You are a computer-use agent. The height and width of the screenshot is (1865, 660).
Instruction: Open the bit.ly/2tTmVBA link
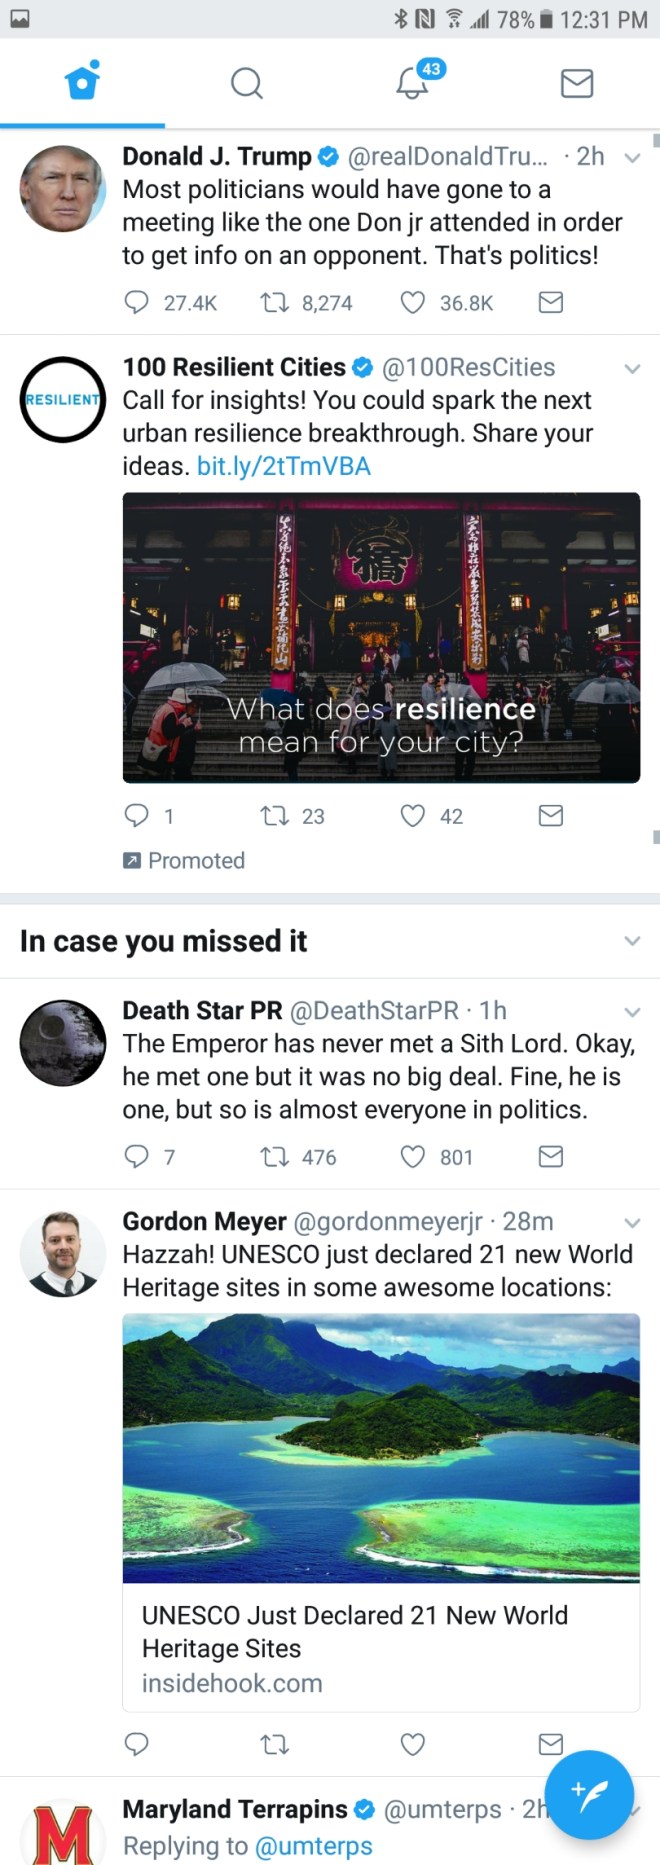(284, 466)
